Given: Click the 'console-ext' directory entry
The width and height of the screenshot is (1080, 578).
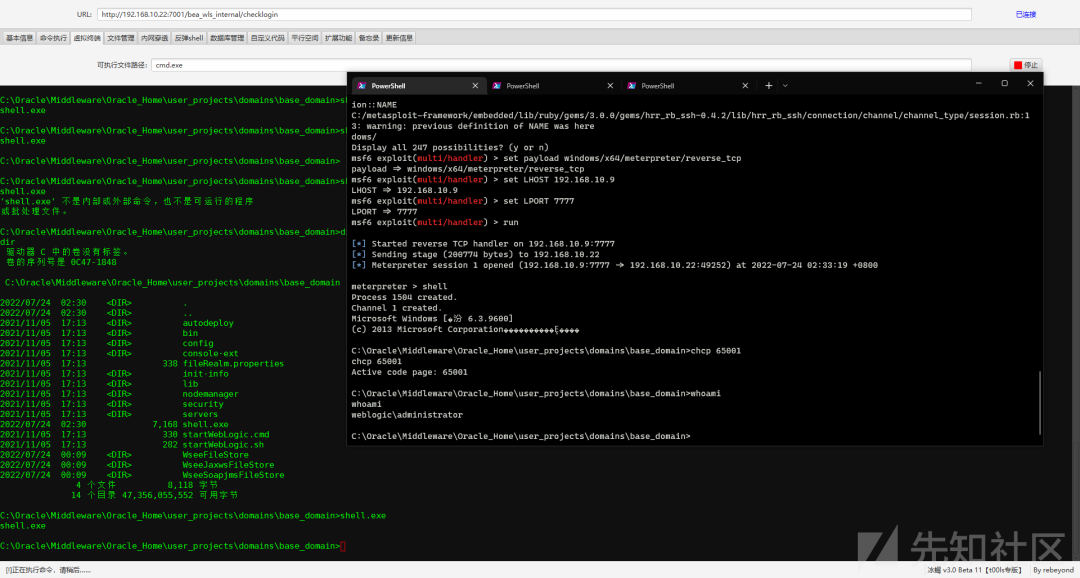Looking at the screenshot, I should [210, 353].
